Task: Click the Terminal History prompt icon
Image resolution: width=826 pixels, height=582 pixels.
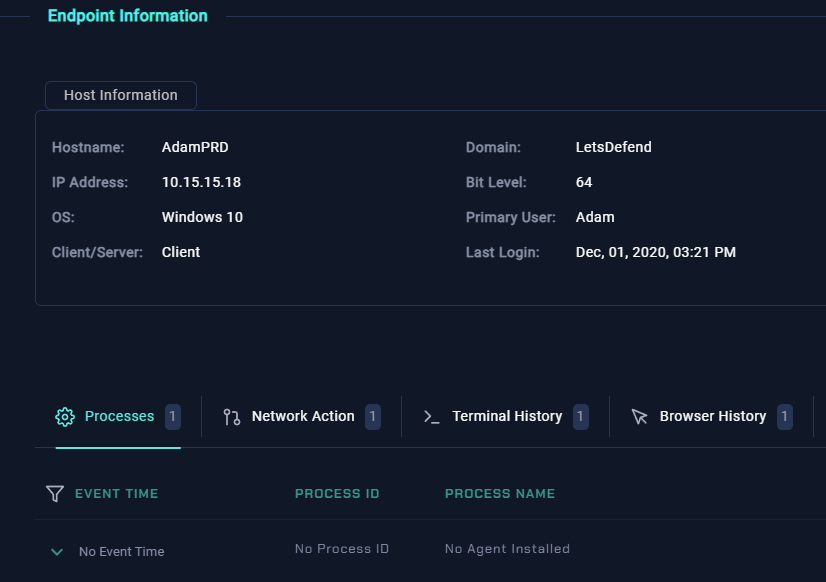Action: coord(432,417)
